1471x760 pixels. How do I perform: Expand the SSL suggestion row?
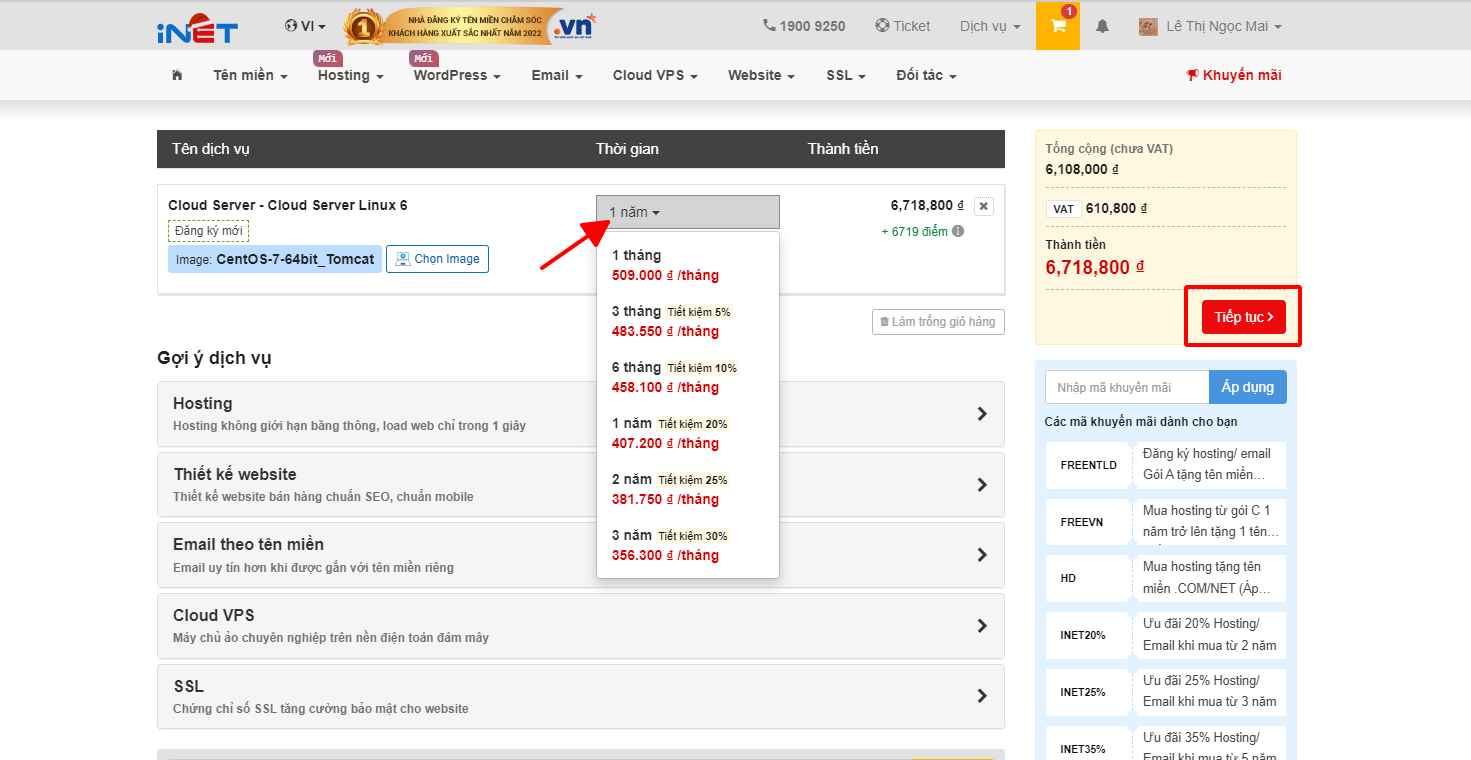click(x=581, y=696)
